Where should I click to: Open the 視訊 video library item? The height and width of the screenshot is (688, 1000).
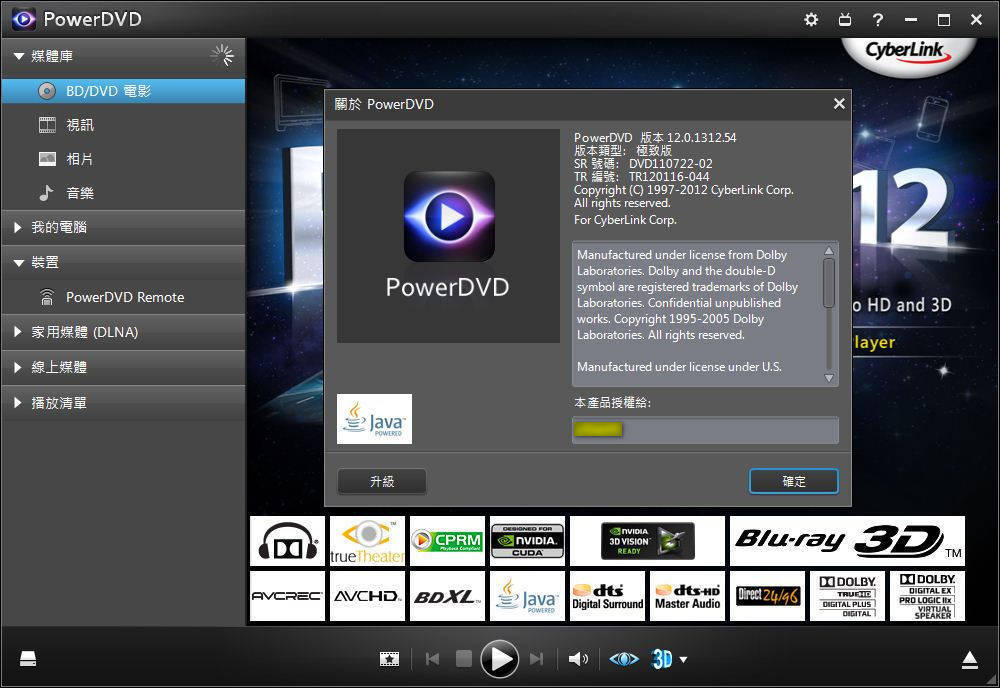click(x=123, y=125)
